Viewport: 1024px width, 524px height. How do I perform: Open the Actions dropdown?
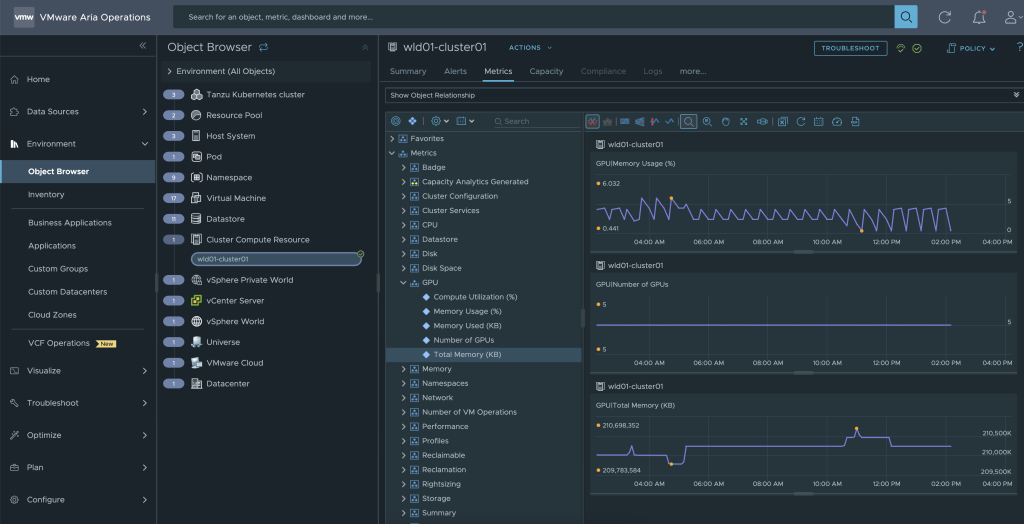click(530, 48)
